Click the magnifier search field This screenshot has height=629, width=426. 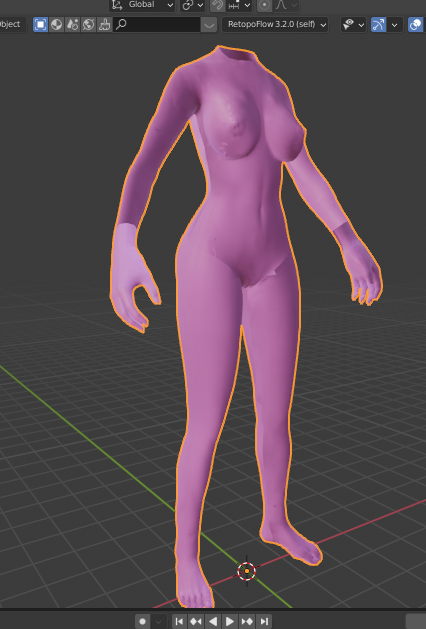(x=157, y=24)
